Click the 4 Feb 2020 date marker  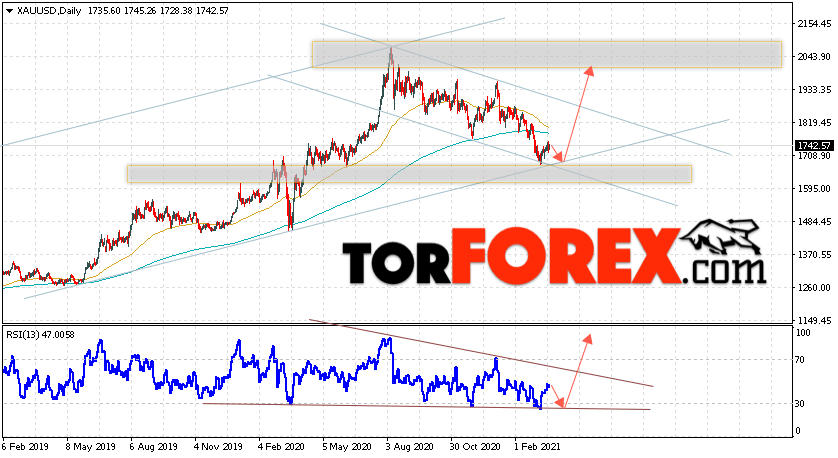coord(281,447)
